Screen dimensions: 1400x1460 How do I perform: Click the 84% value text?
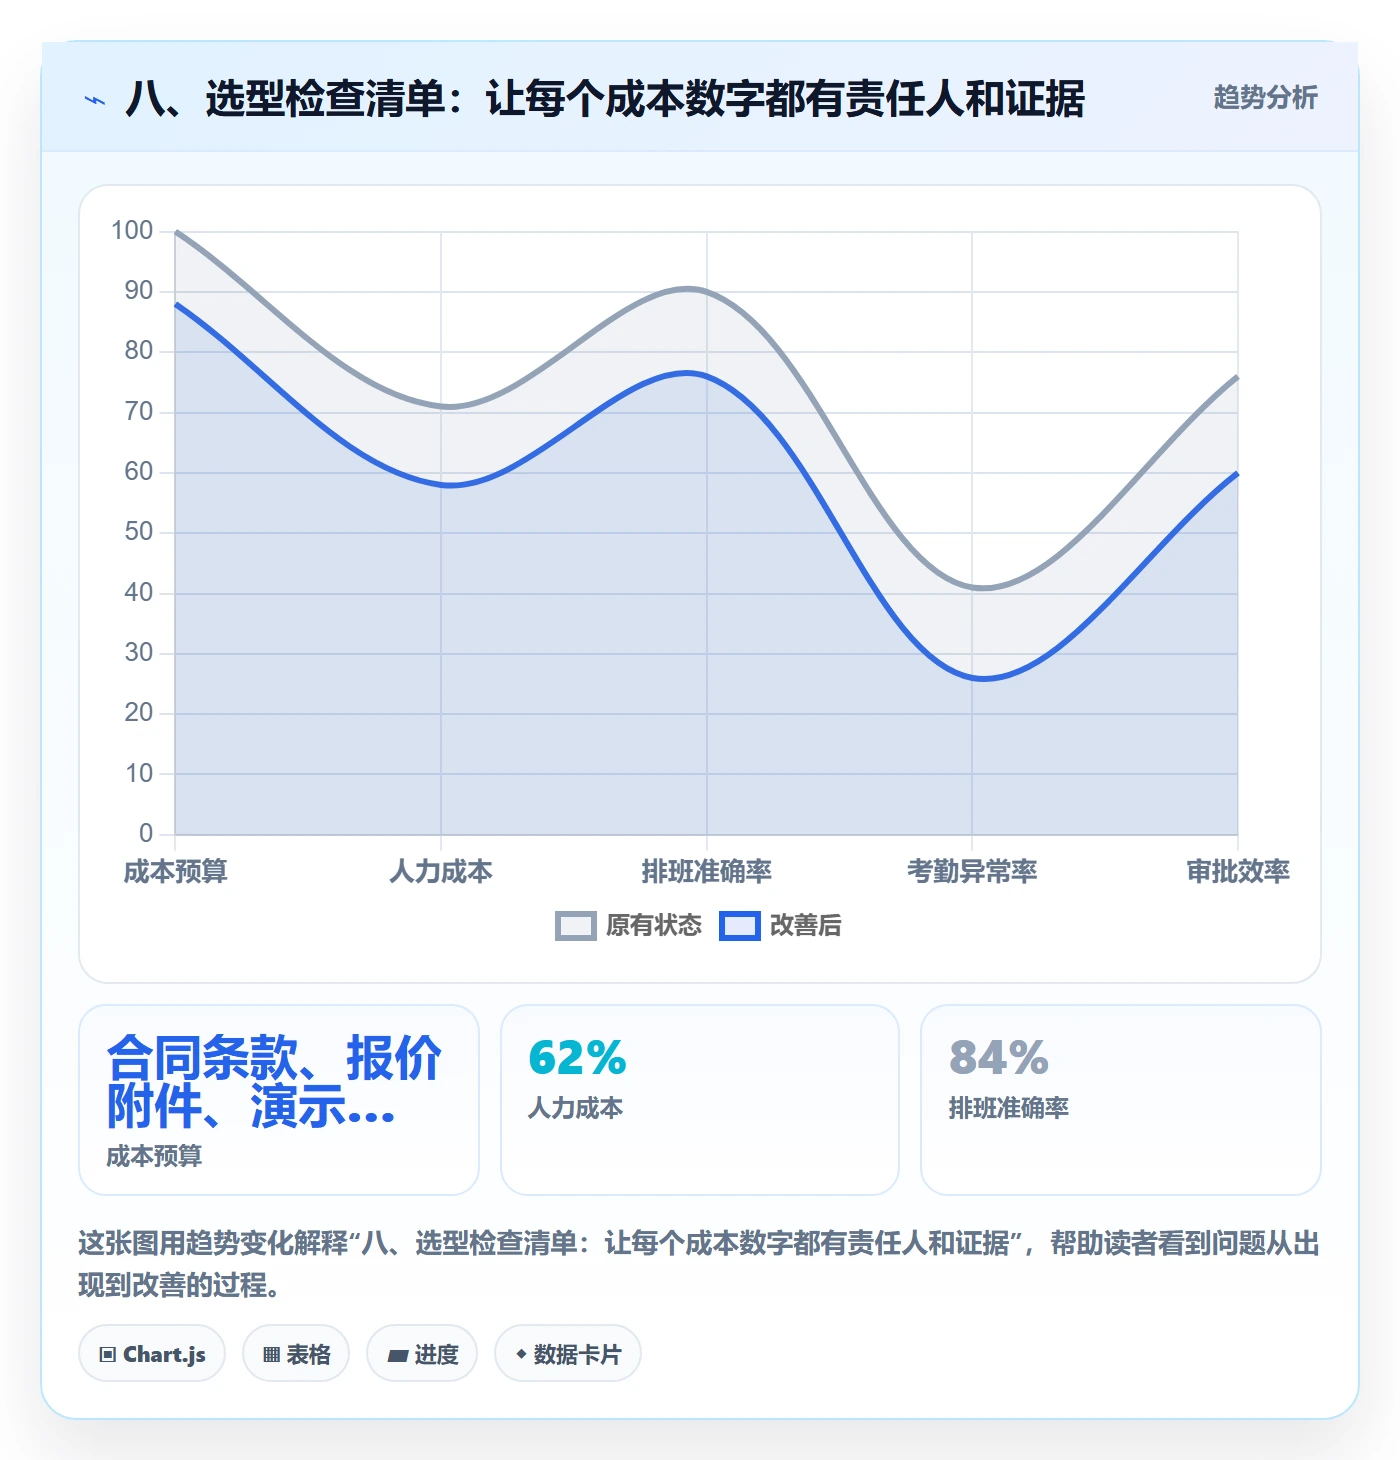pyautogui.click(x=999, y=1058)
